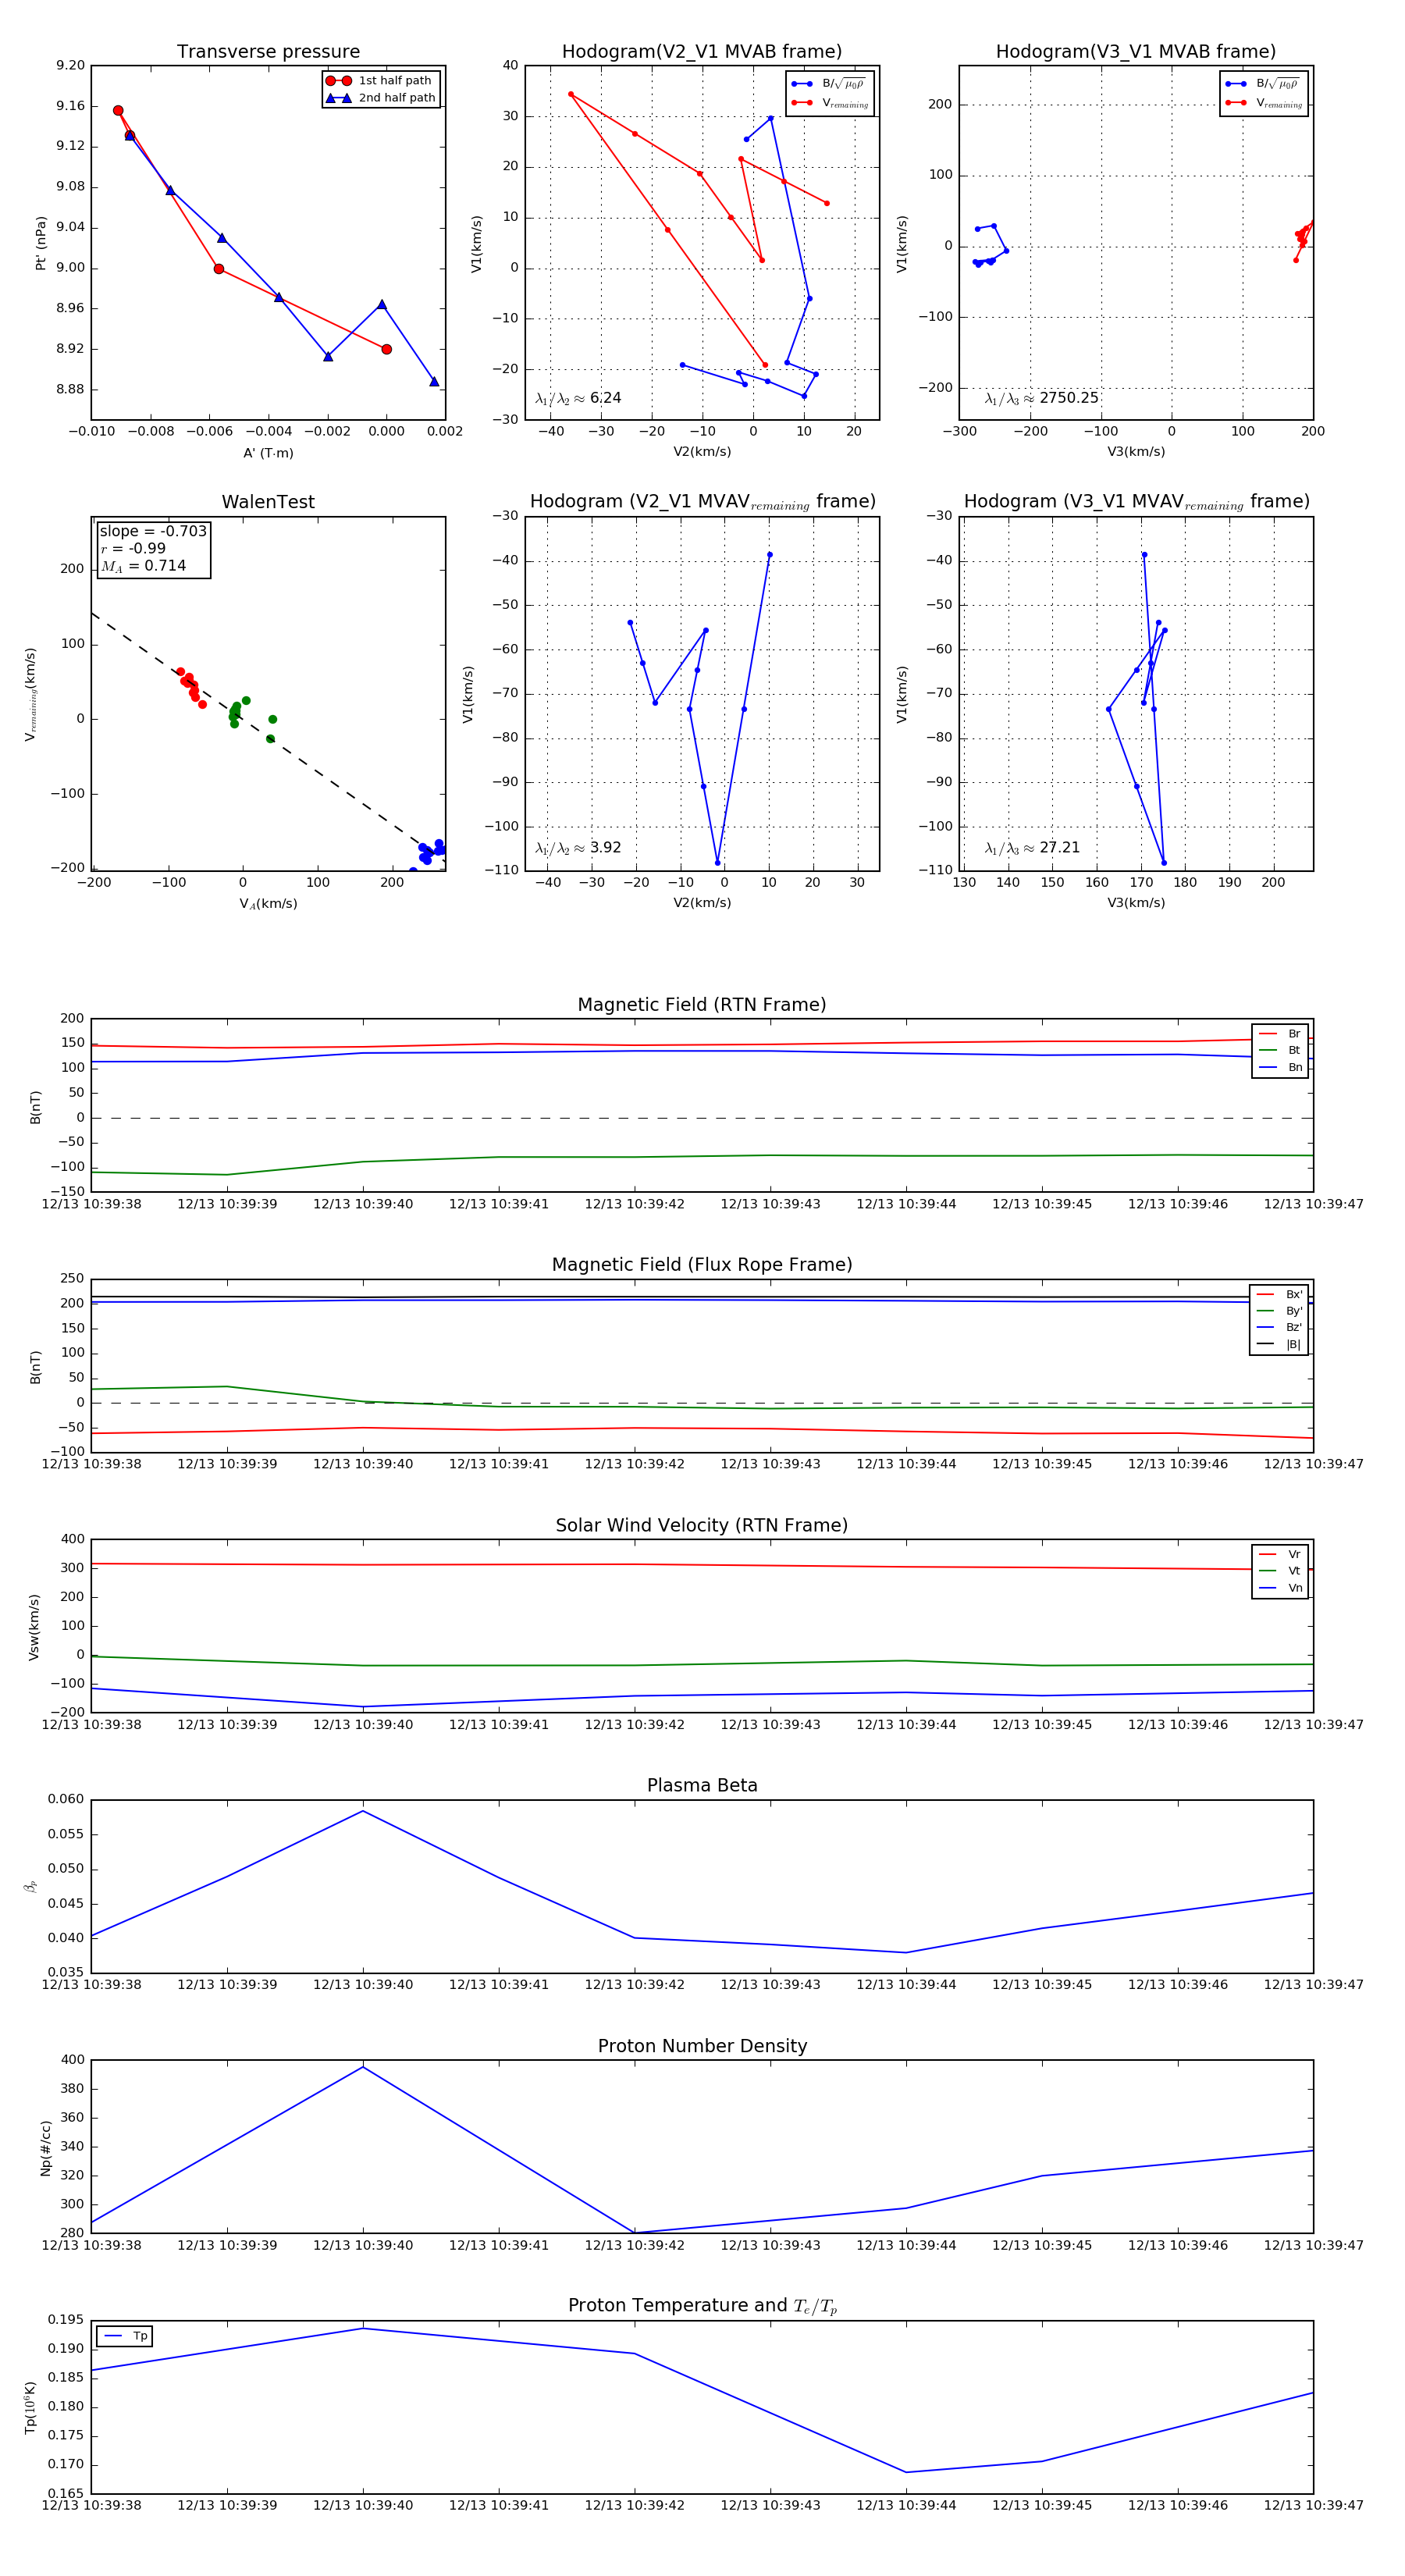This screenshot has height=2576, width=1405.
Task: Click the "Plasma Beta" plot title
Action: click(x=702, y=1786)
